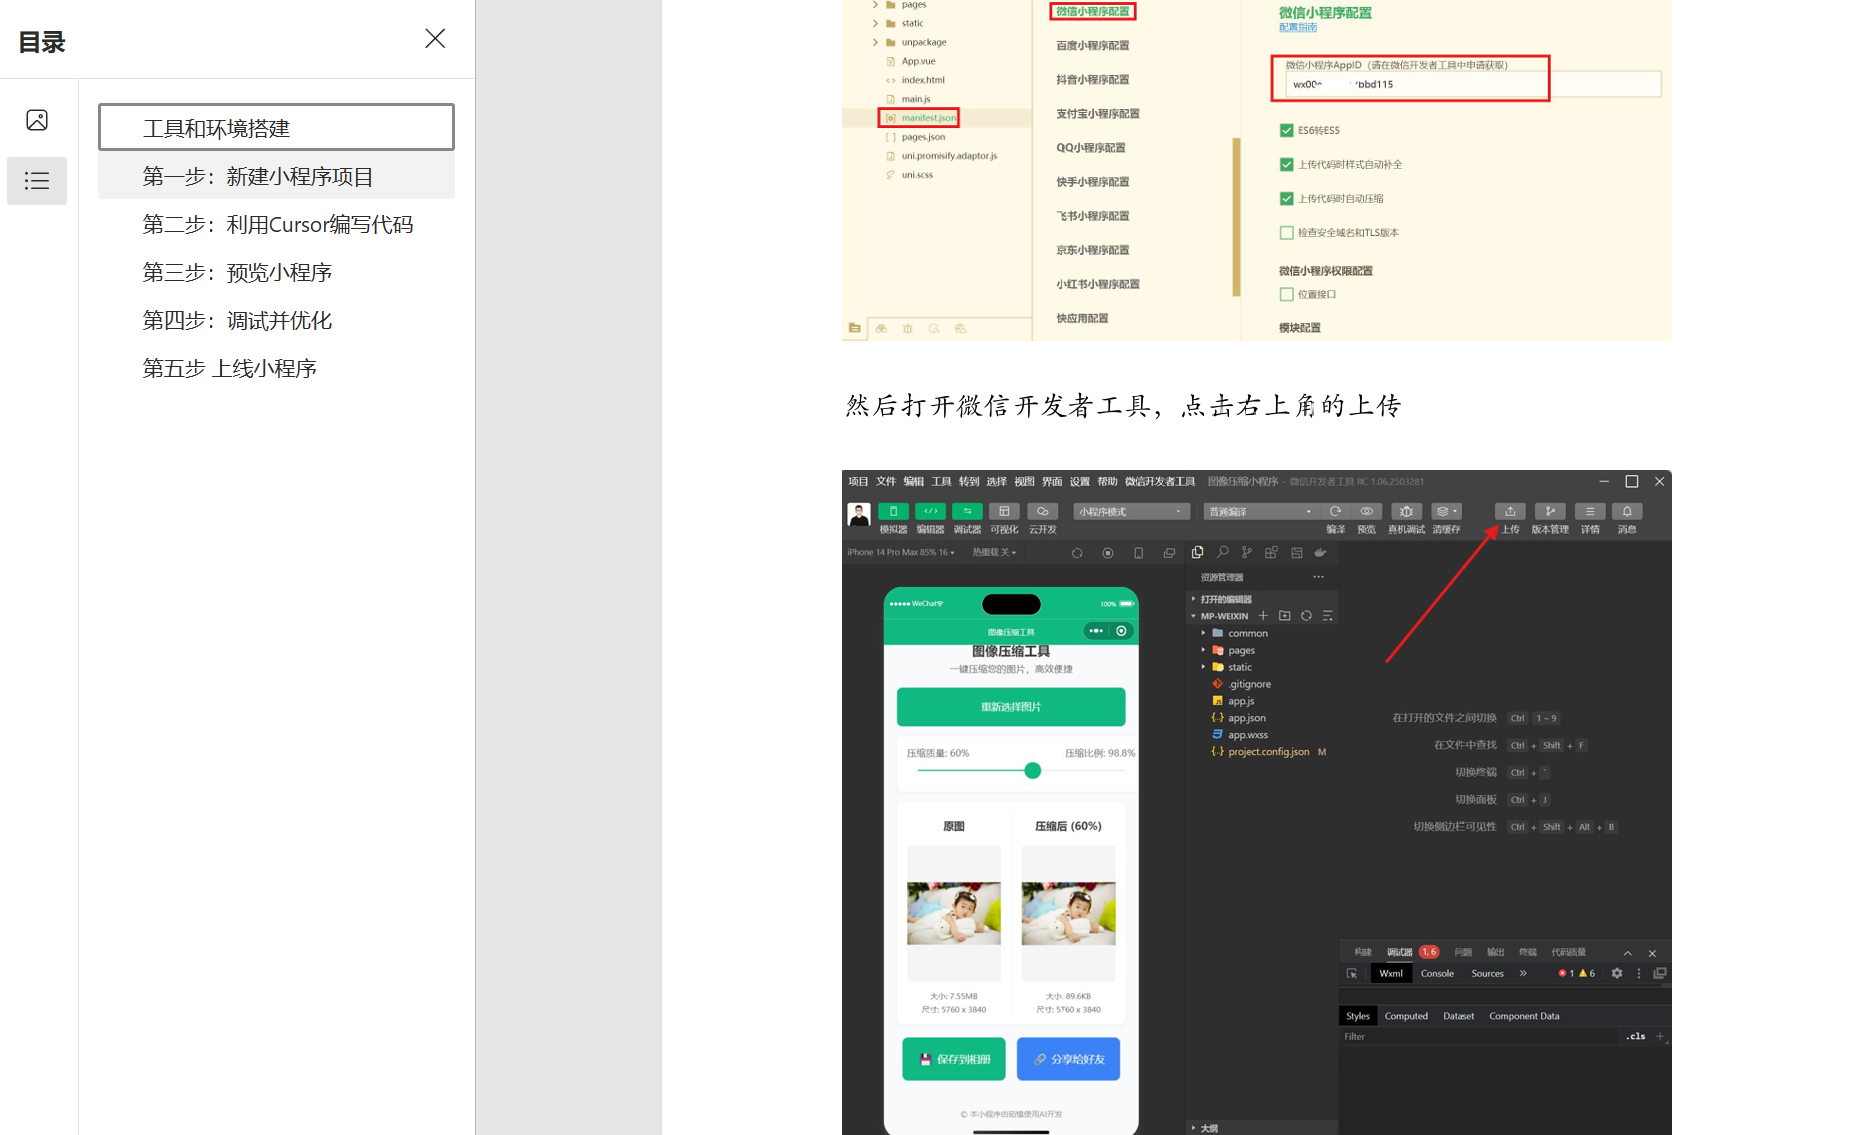Image resolution: width=1849 pixels, height=1135 pixels.
Task: Open the 消息 notification bell
Action: pos(1627,512)
